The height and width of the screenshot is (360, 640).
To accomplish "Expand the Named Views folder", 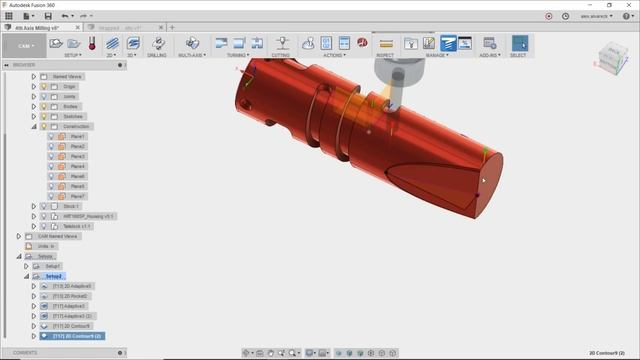I will [34, 76].
